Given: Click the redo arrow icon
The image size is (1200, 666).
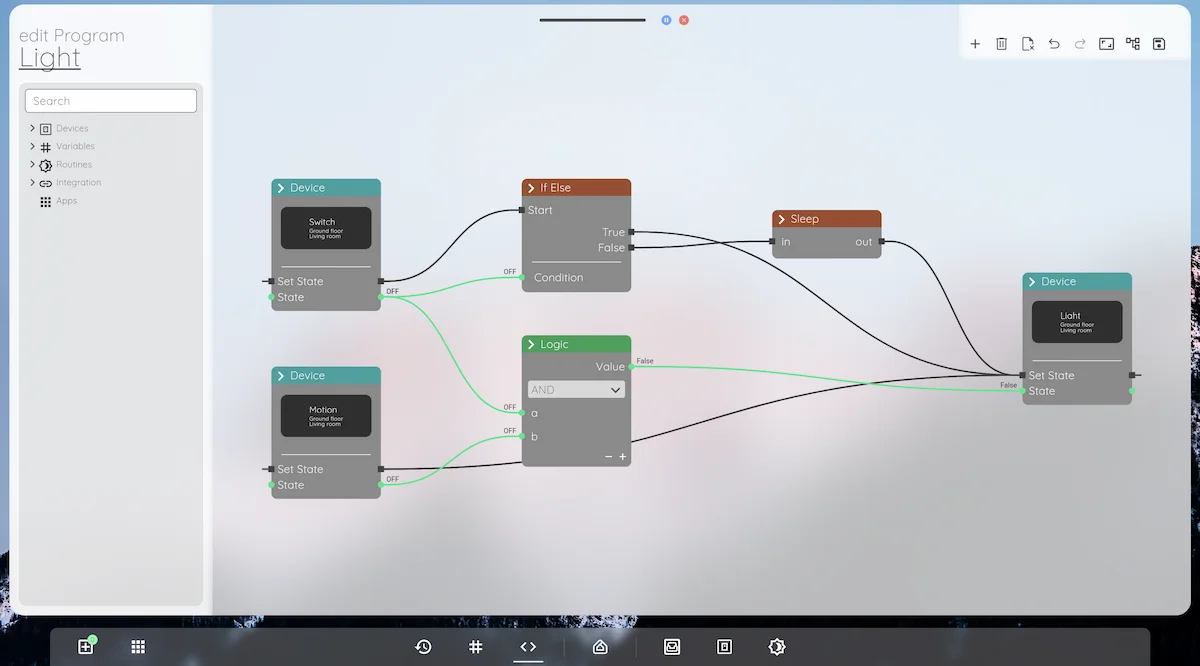Looking at the screenshot, I should coord(1080,44).
